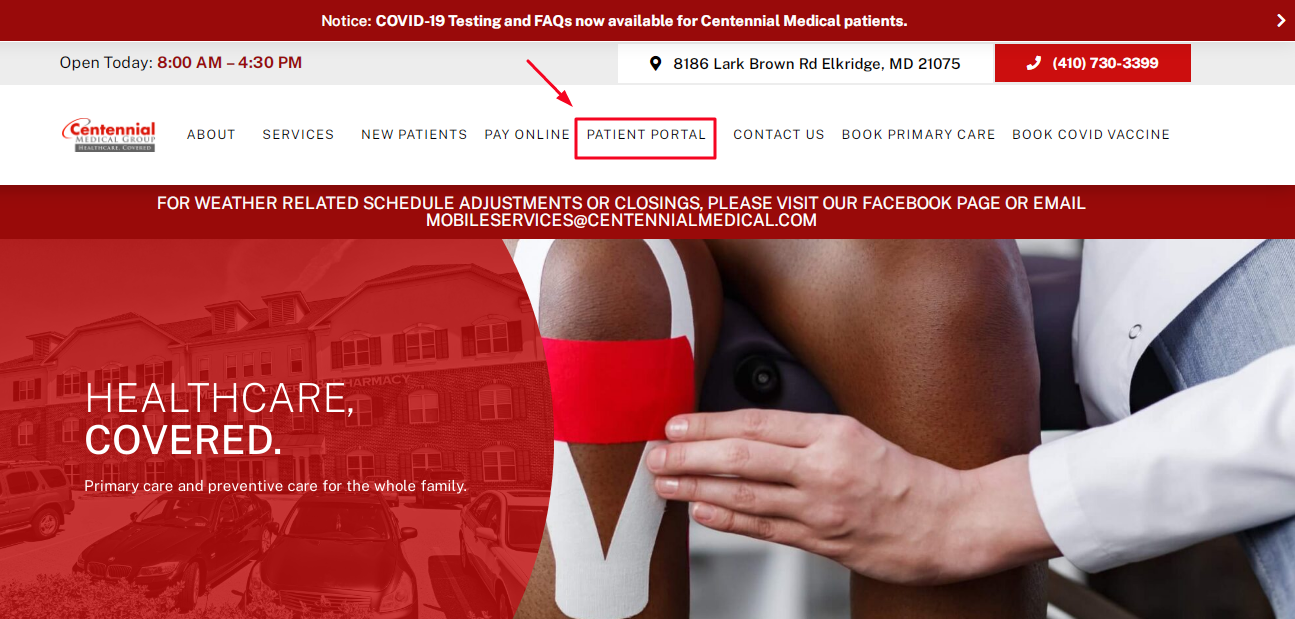Screen dimensions: 1295x619
Task: Click the Healthcare, Covered headline
Action: pyautogui.click(x=219, y=418)
